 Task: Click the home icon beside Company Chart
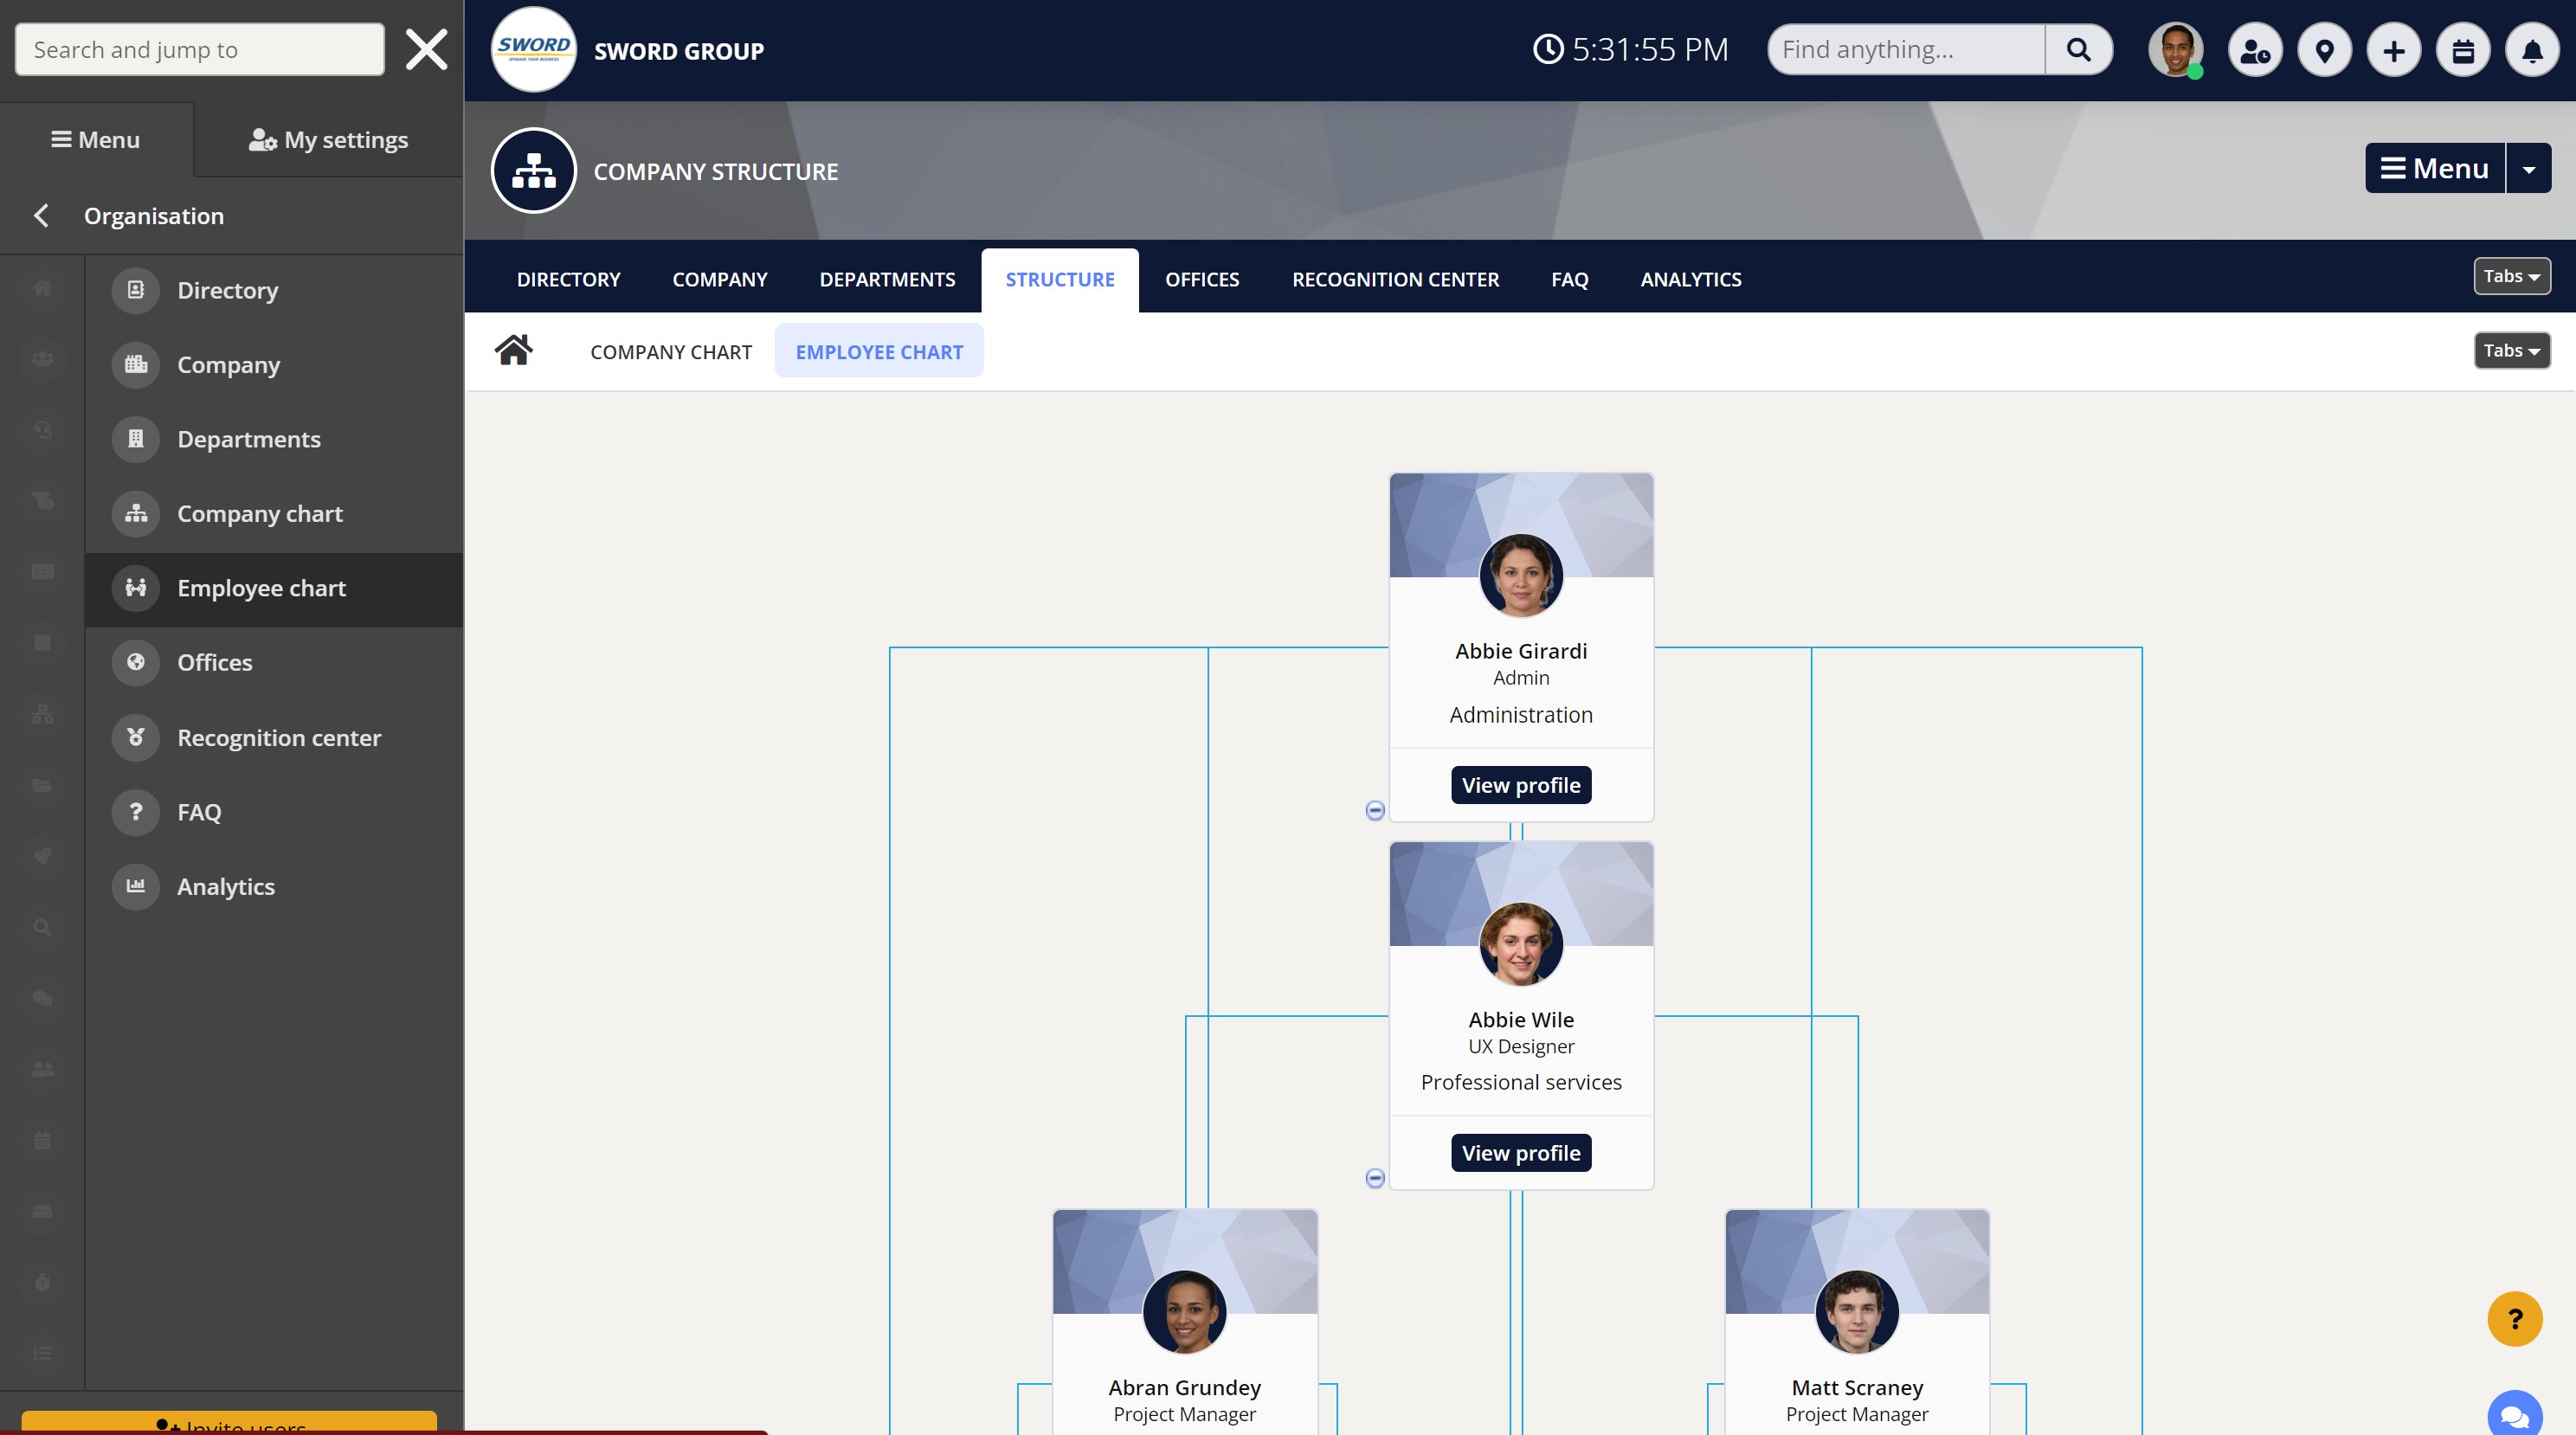[x=513, y=351]
